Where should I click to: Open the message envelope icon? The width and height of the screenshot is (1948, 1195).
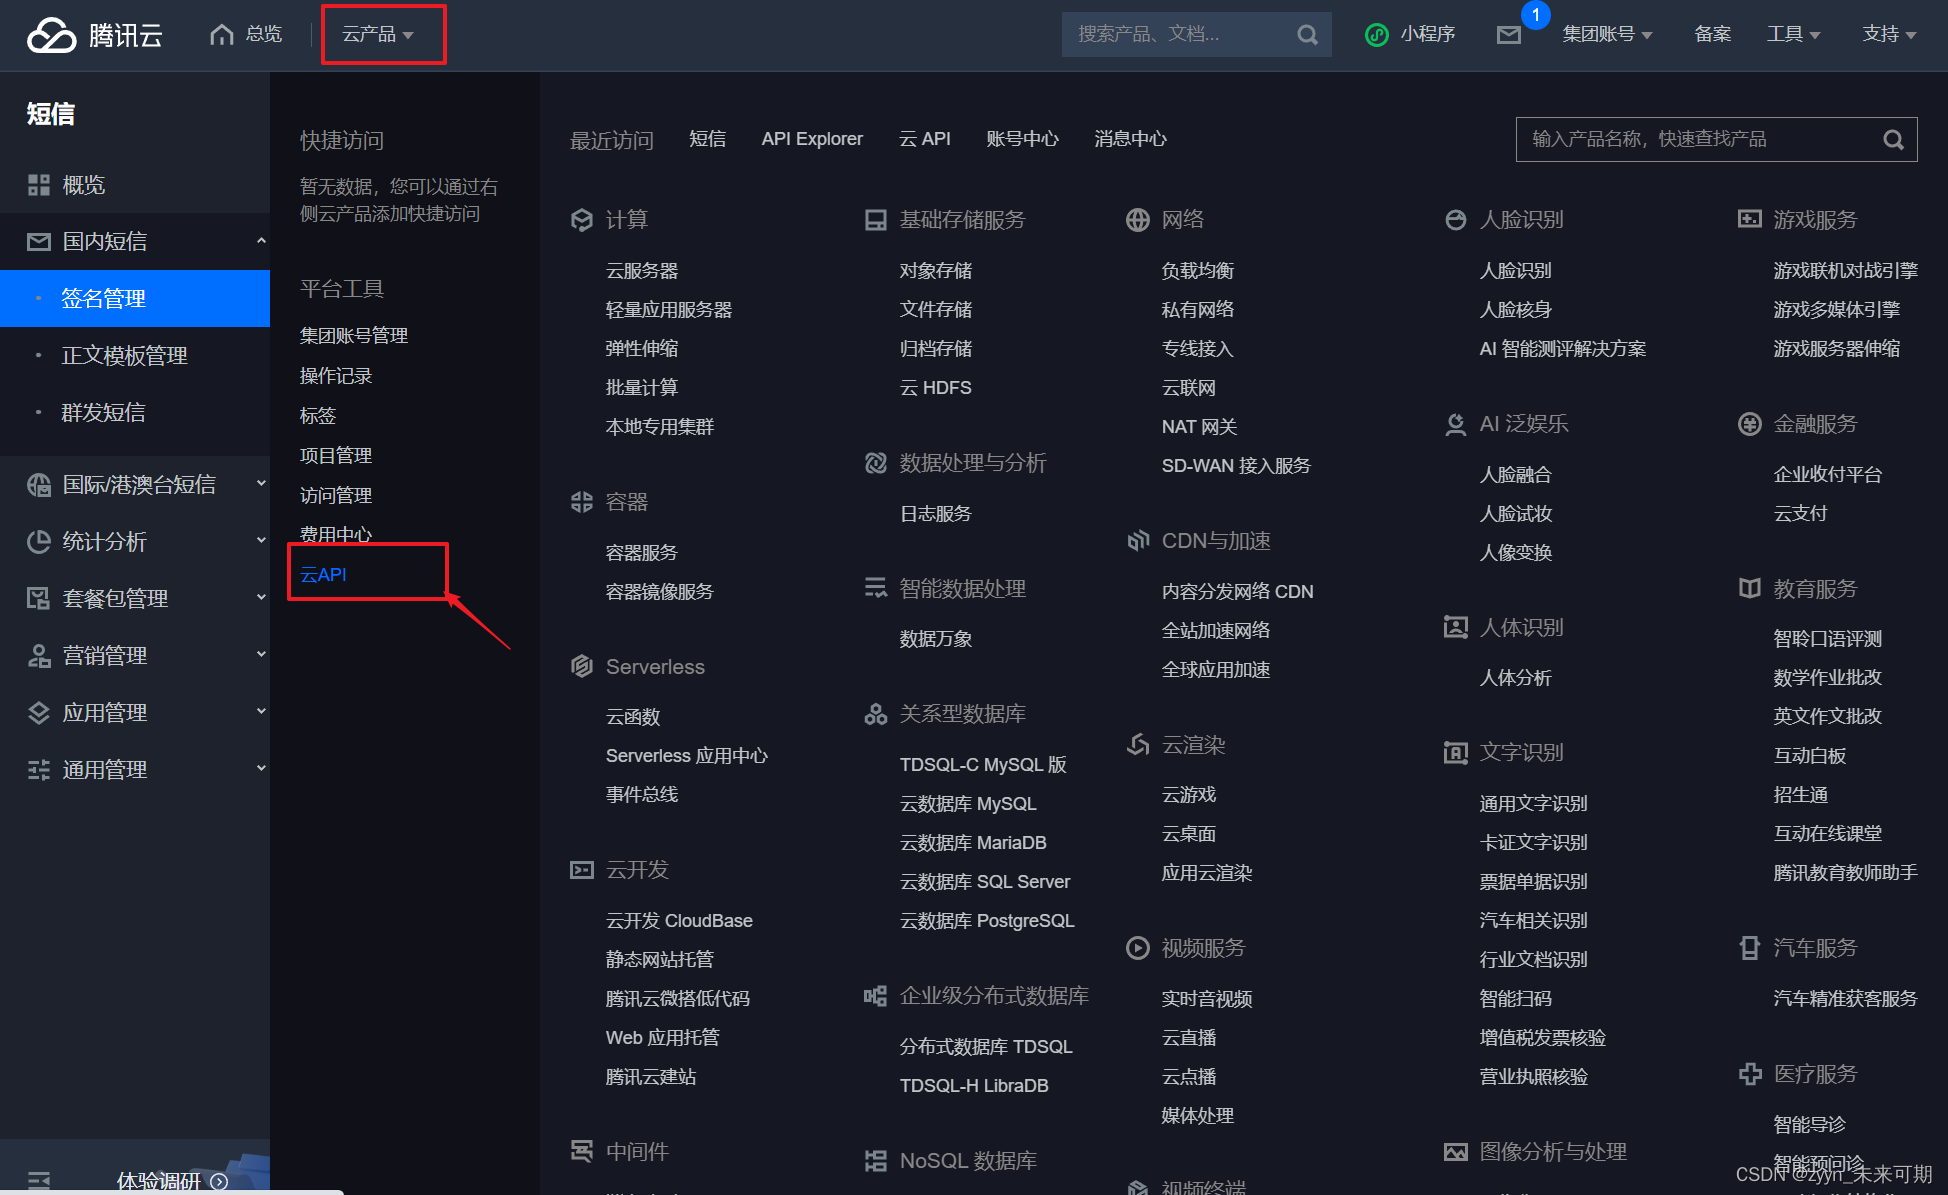click(x=1509, y=36)
